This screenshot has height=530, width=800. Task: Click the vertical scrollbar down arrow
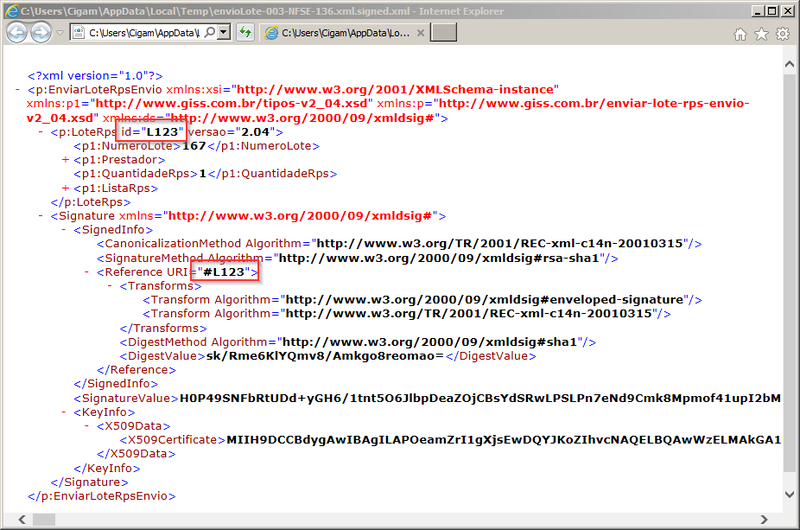(789, 494)
